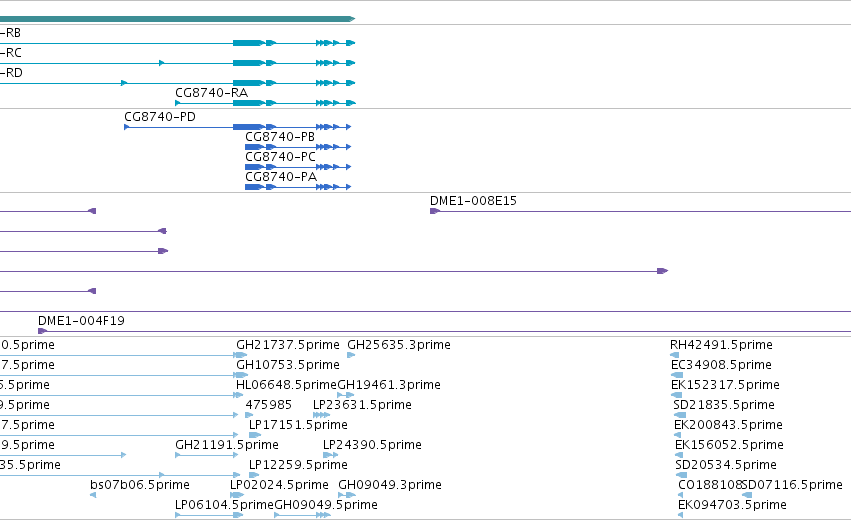Click the DME1-004F19 clone label
The width and height of the screenshot is (851, 520).
point(81,321)
